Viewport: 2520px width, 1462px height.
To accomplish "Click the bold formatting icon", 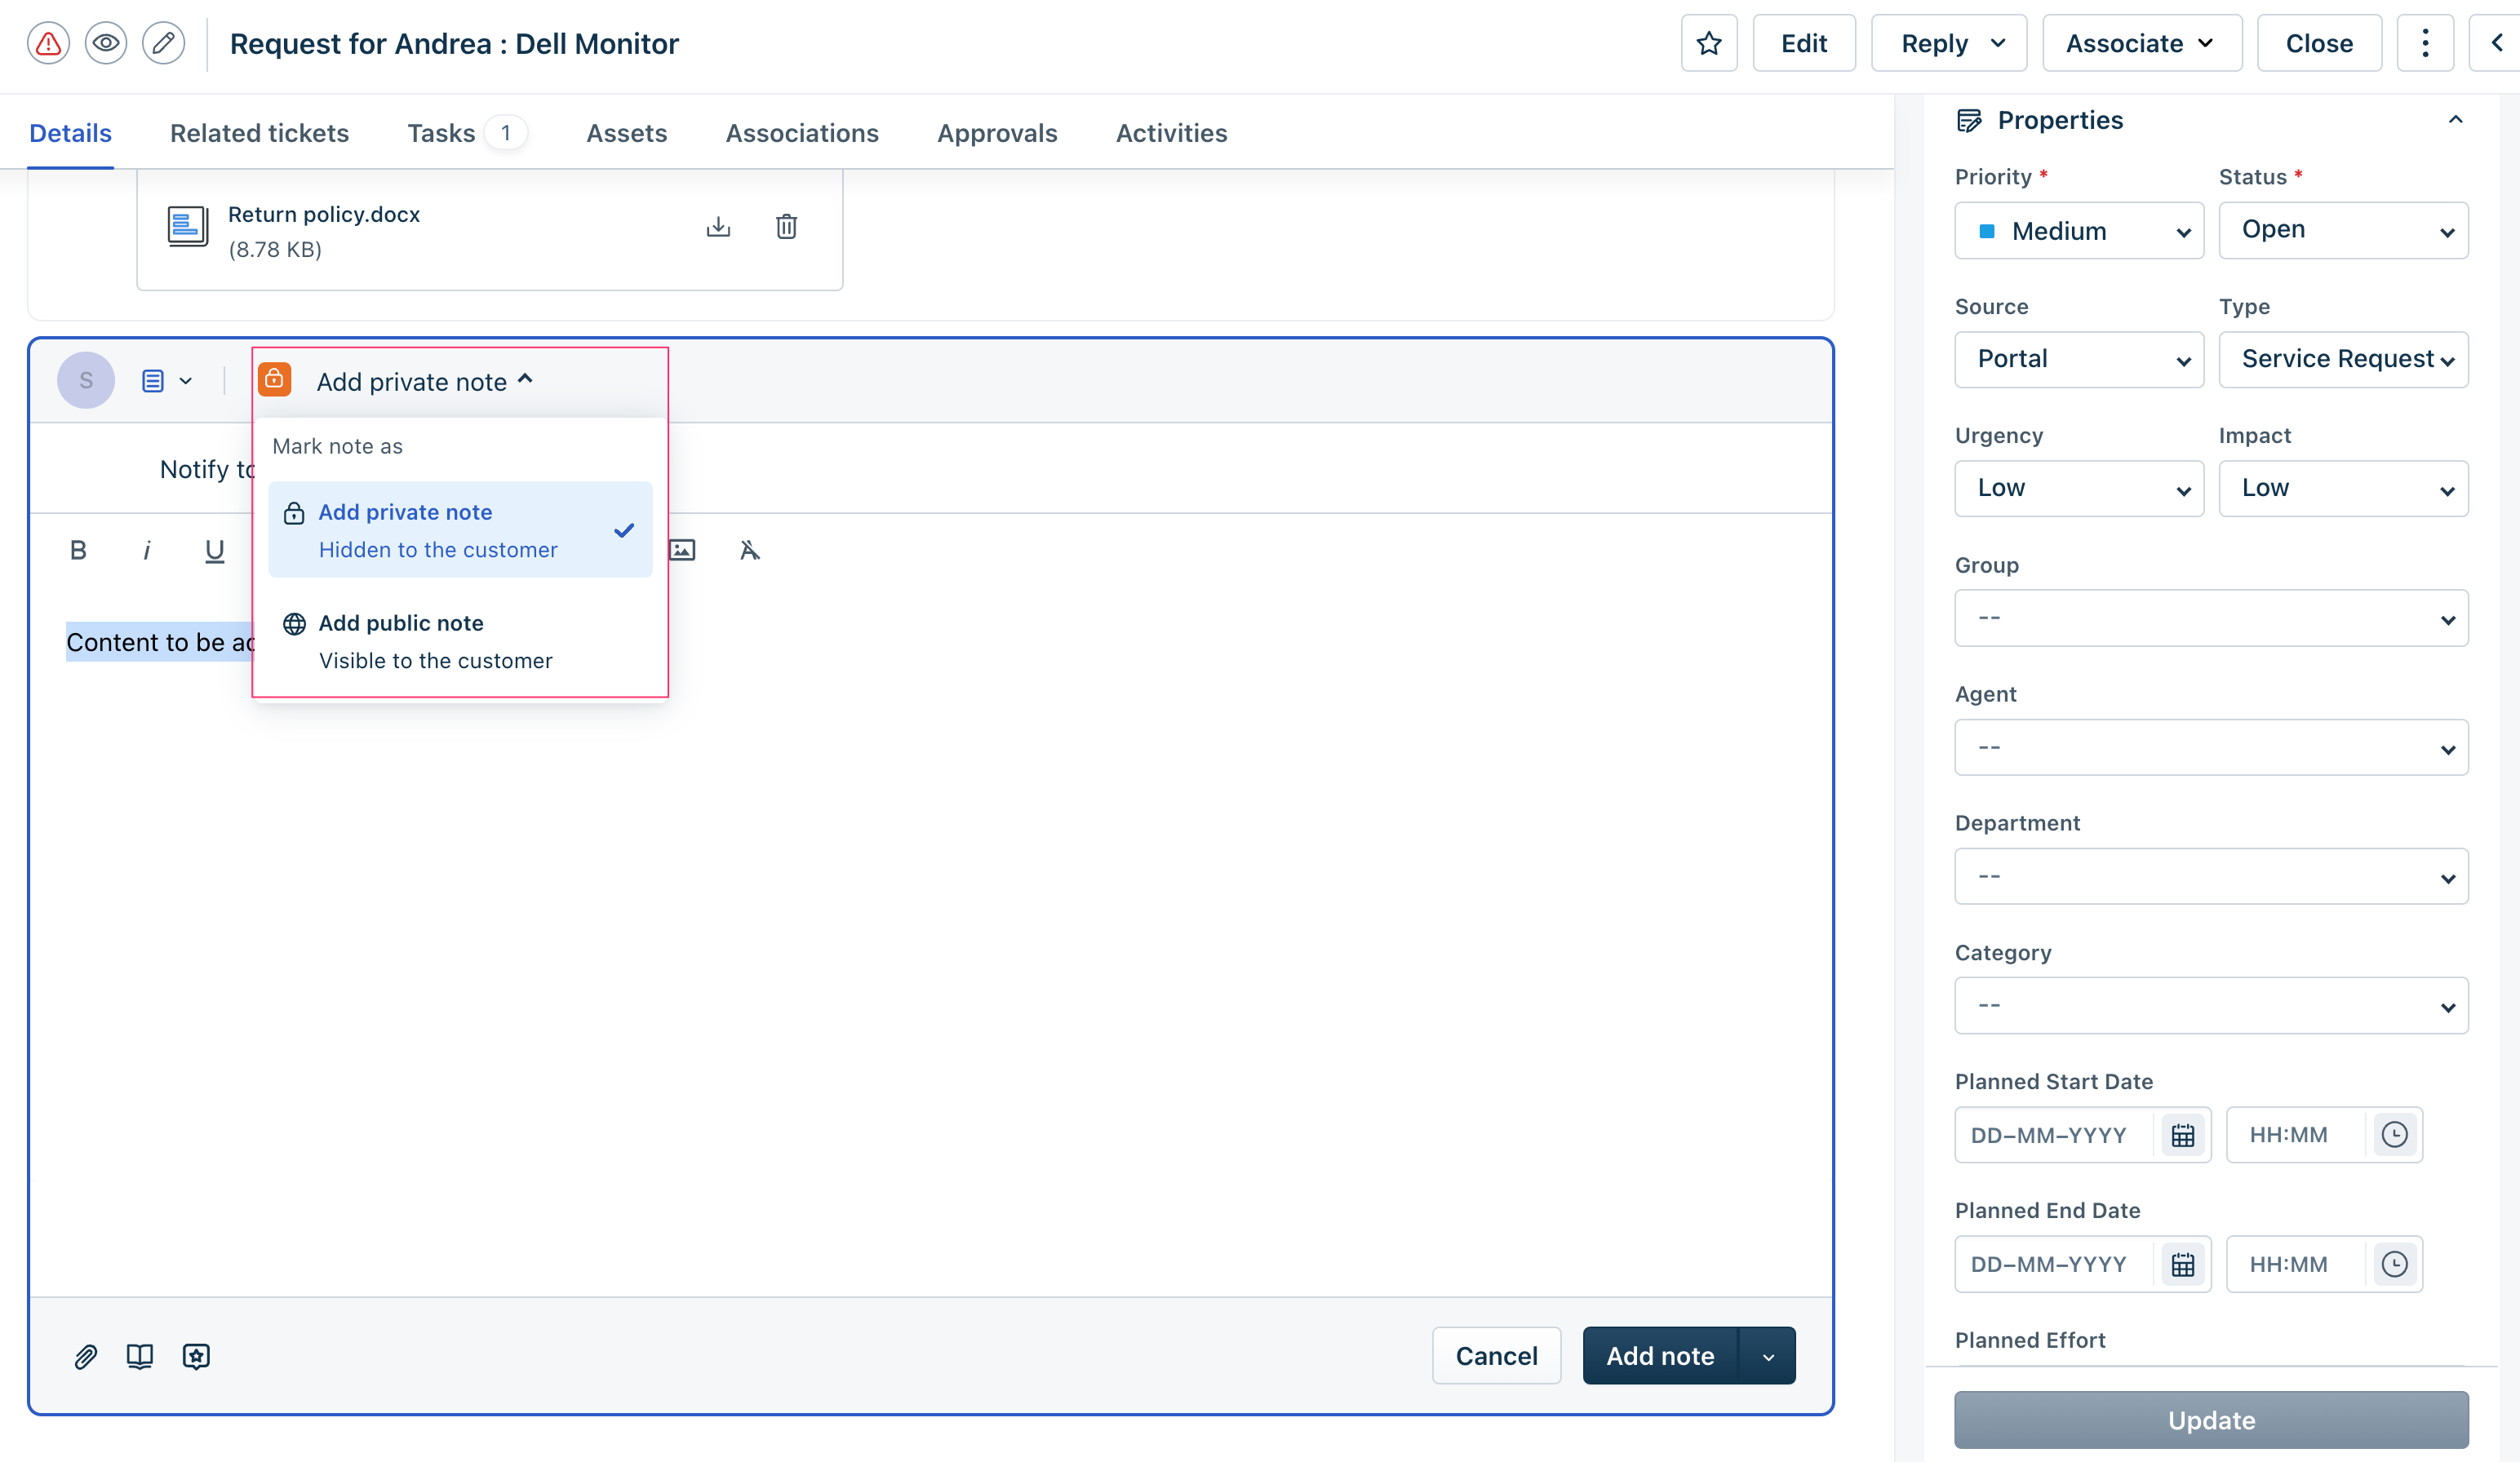I will pyautogui.click(x=78, y=550).
